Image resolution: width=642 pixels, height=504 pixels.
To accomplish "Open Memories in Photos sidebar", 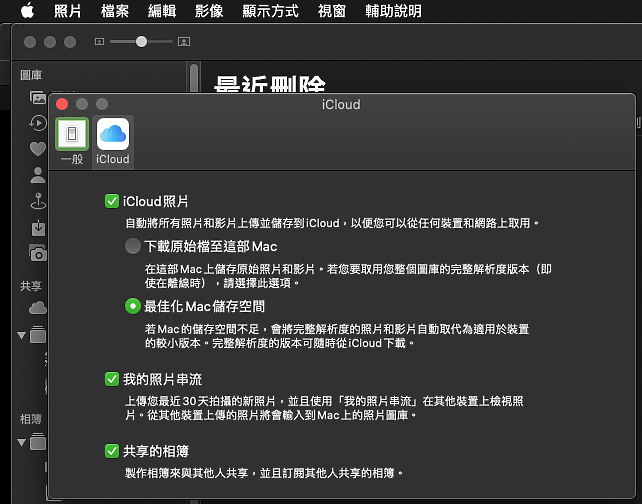I will click(x=38, y=123).
